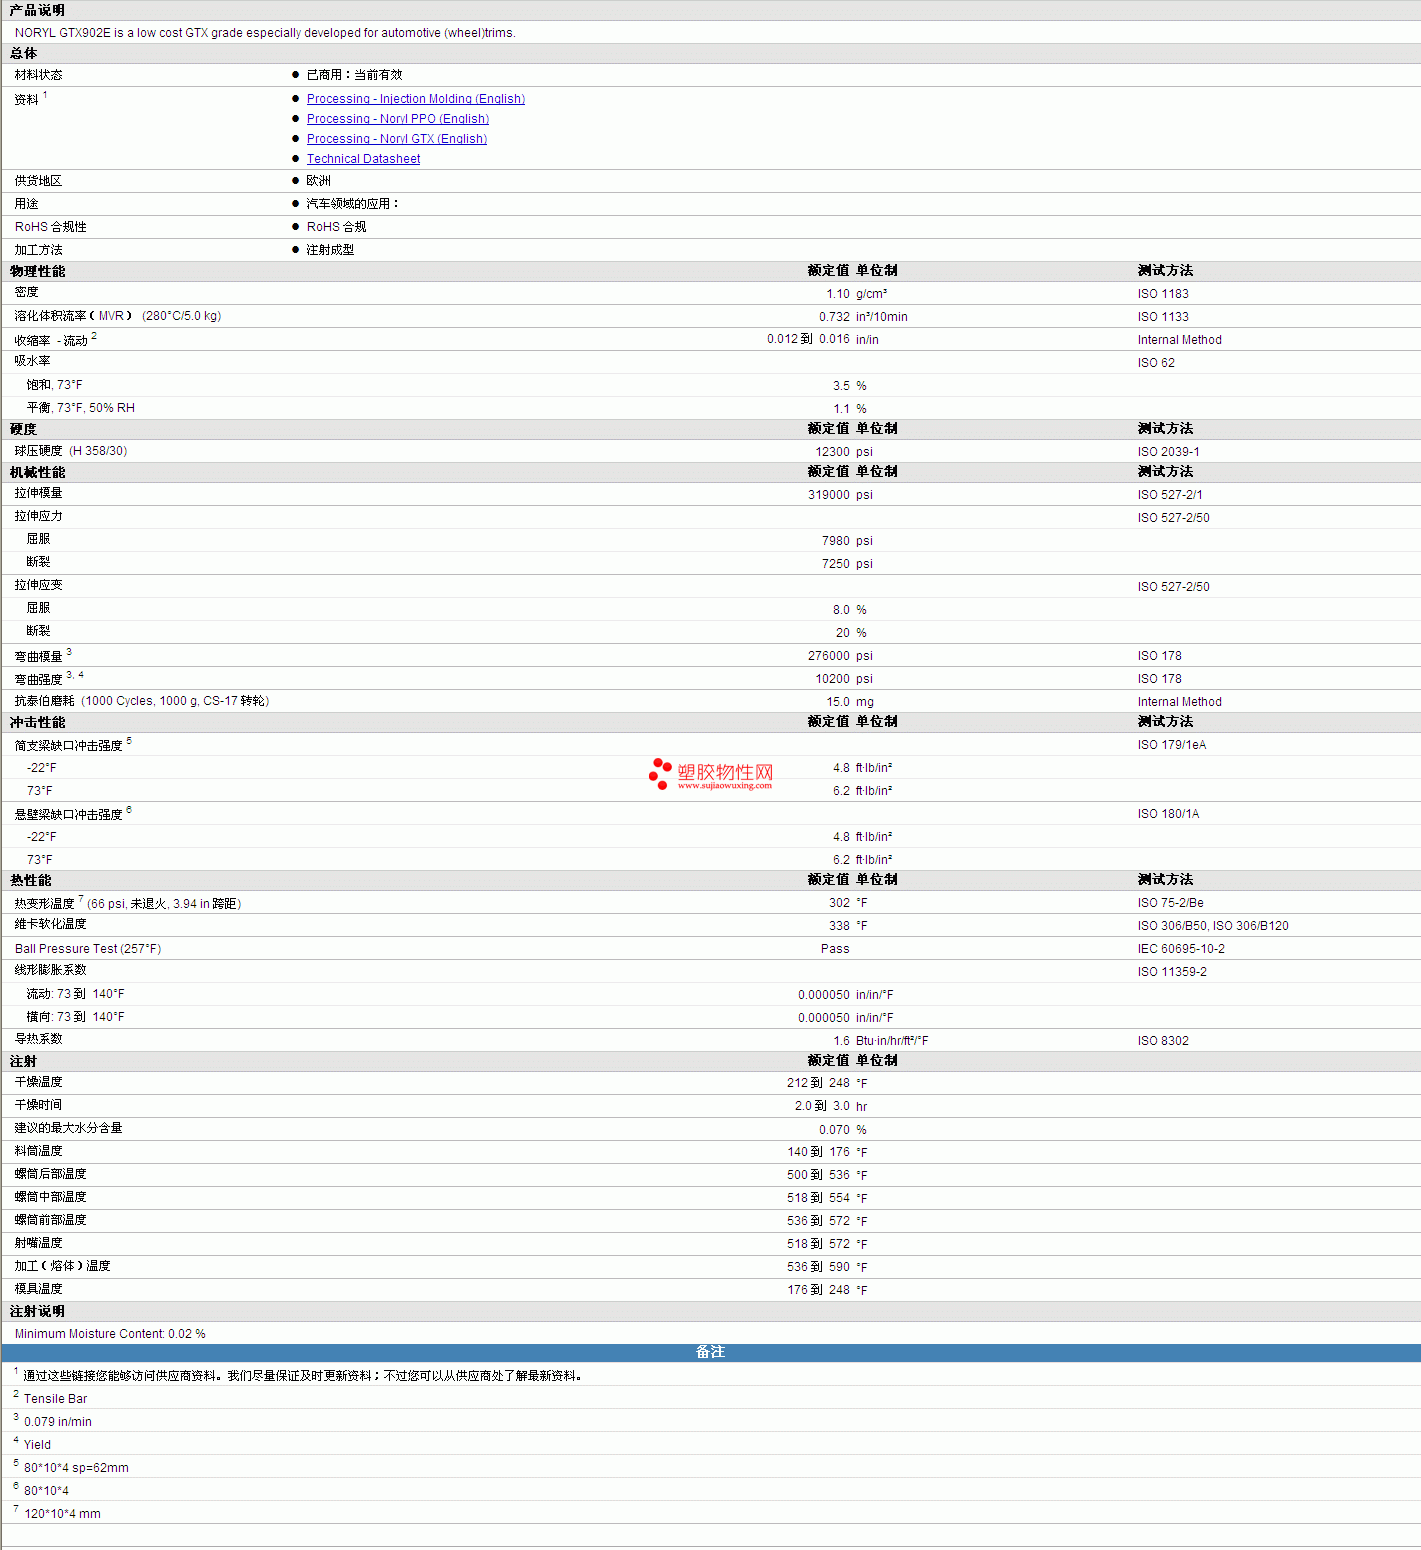Click the 注射成型 processing method text
The width and height of the screenshot is (1421, 1550).
[330, 250]
